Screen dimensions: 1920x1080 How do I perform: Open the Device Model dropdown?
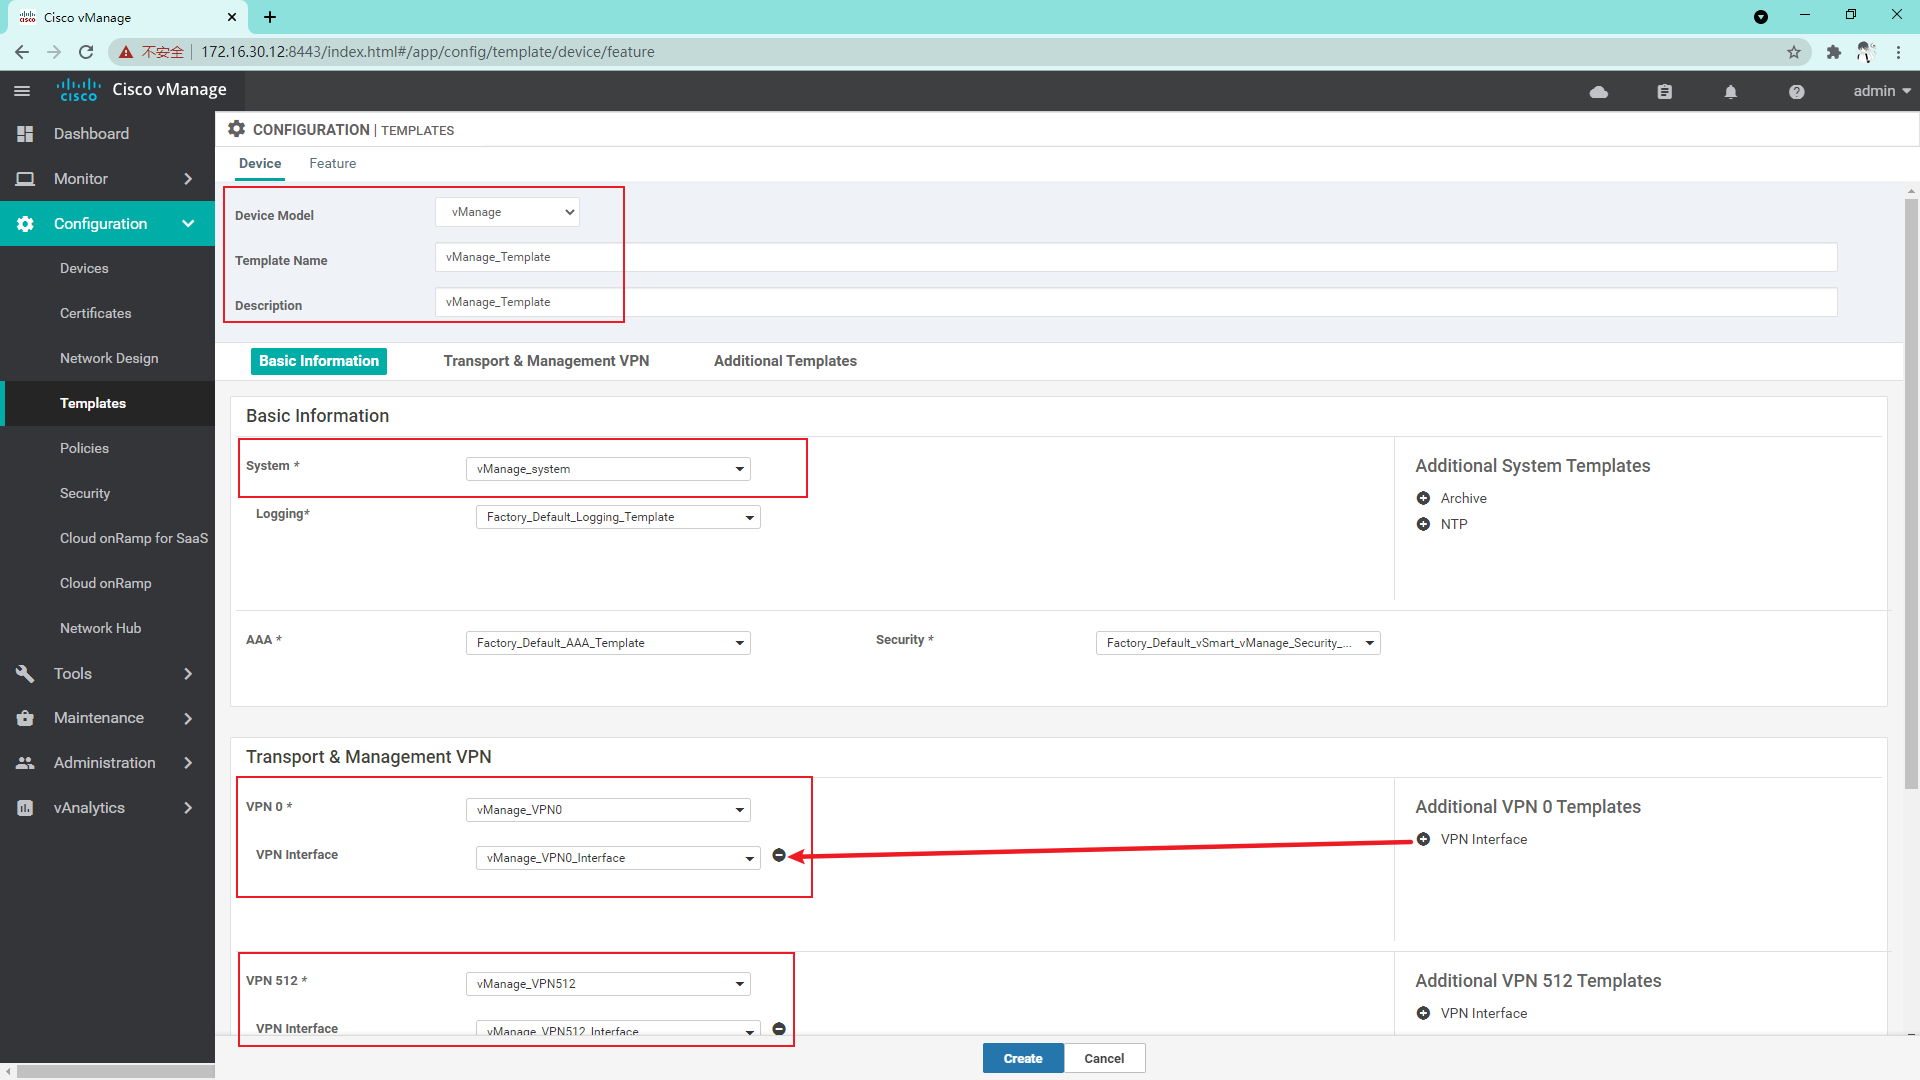(507, 211)
